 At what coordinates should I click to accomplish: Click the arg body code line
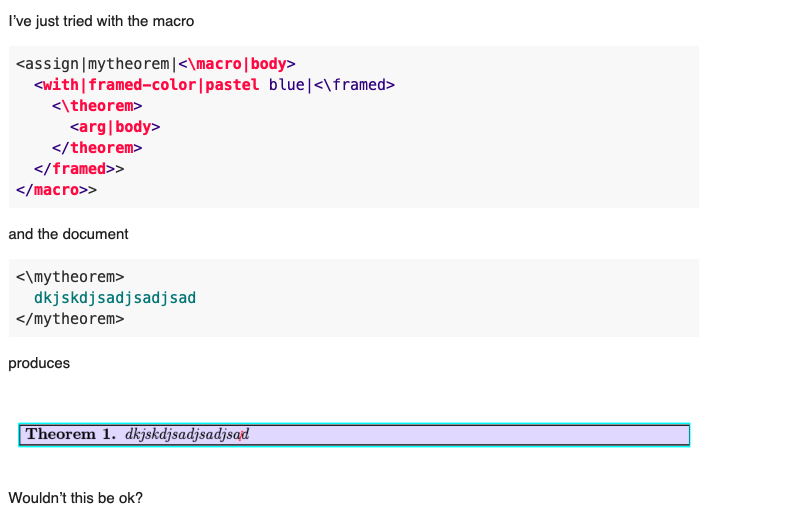115,127
